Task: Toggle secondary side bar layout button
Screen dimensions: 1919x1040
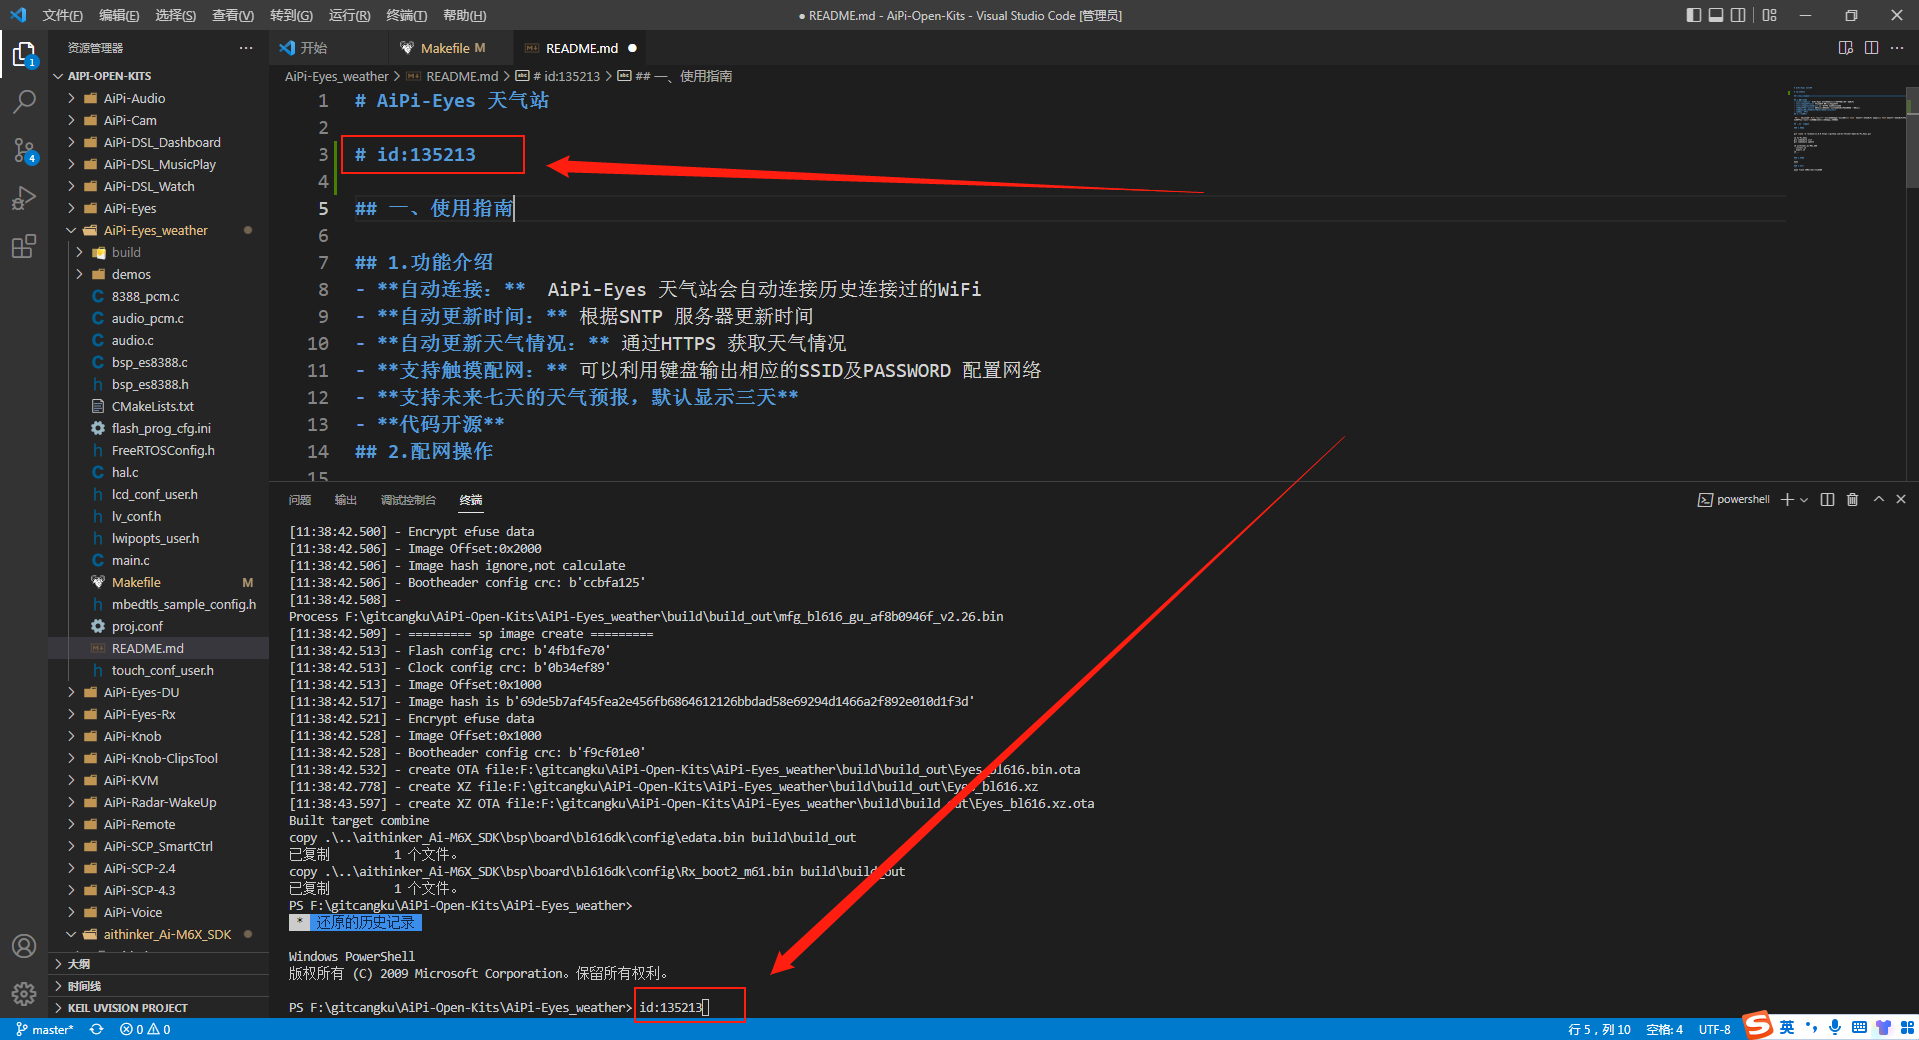Action: (1739, 15)
